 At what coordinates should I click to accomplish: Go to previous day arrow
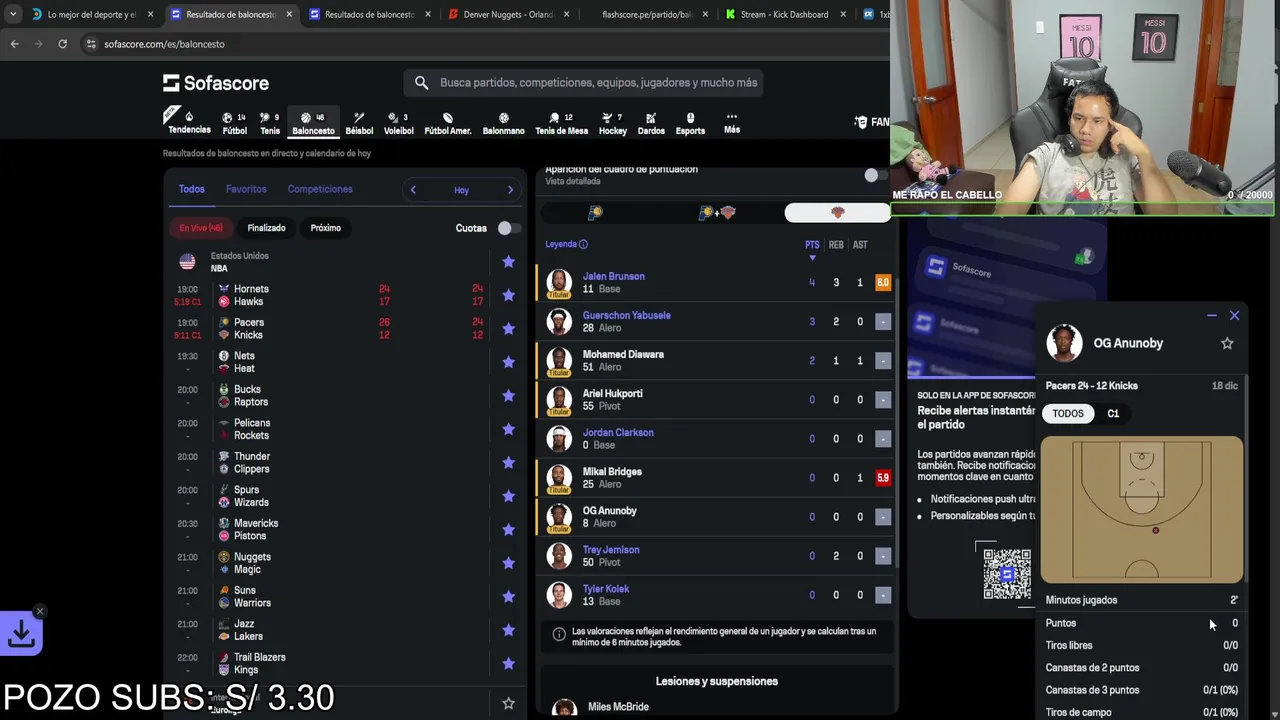[x=413, y=190]
